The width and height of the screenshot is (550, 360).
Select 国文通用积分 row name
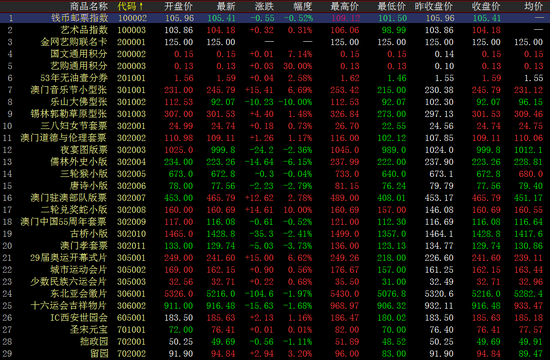[x=79, y=54]
